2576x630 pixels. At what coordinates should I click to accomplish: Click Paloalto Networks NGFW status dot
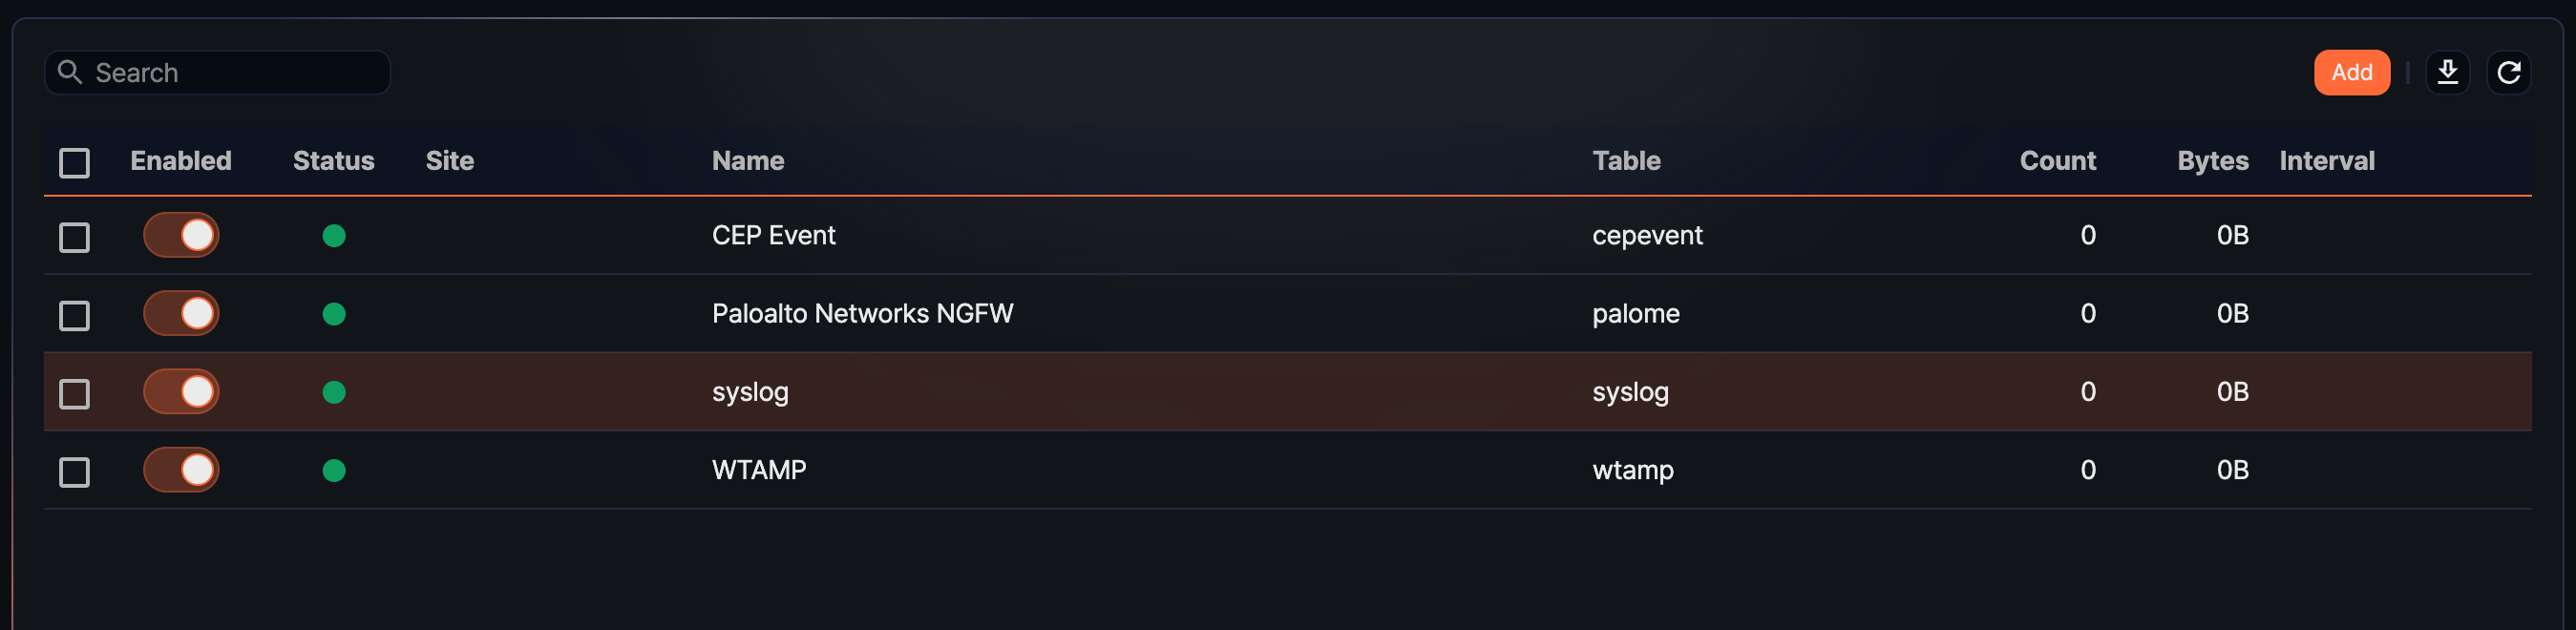[x=334, y=314]
